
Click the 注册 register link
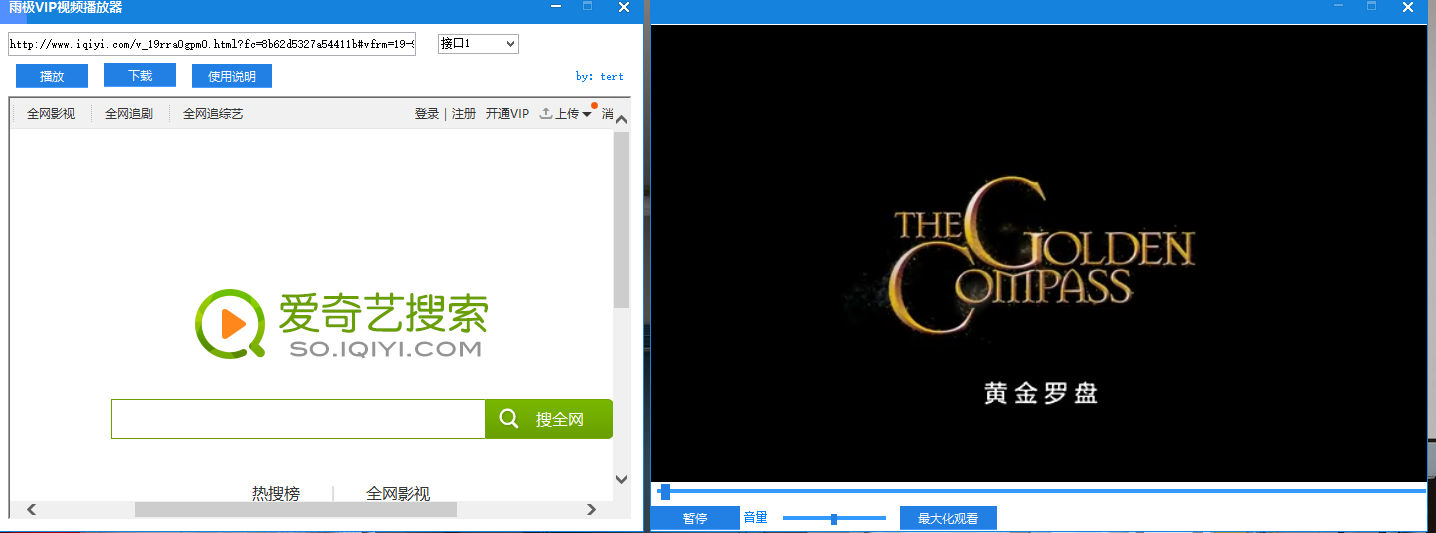click(x=464, y=114)
